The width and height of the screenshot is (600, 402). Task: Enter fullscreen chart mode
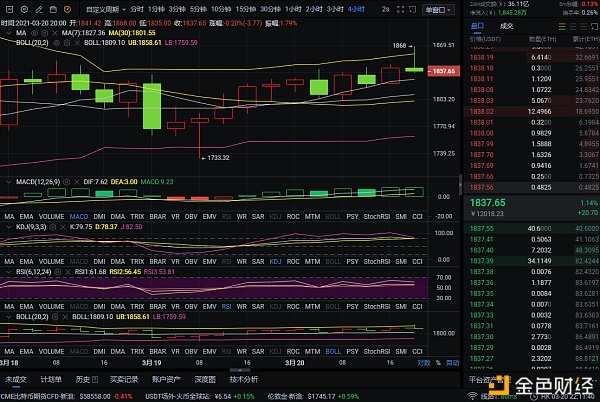(400, 9)
